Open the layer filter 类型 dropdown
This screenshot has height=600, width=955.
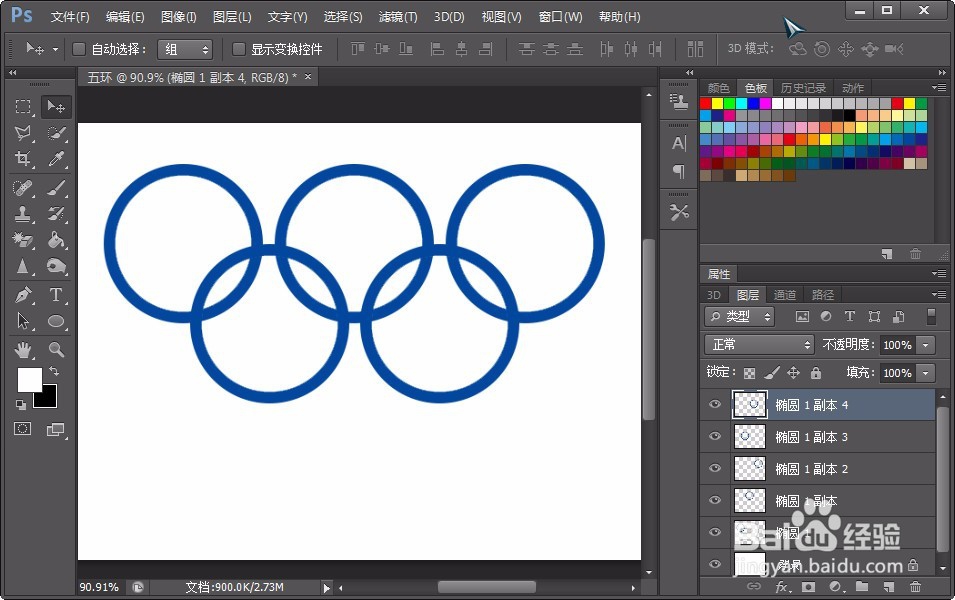[x=739, y=316]
